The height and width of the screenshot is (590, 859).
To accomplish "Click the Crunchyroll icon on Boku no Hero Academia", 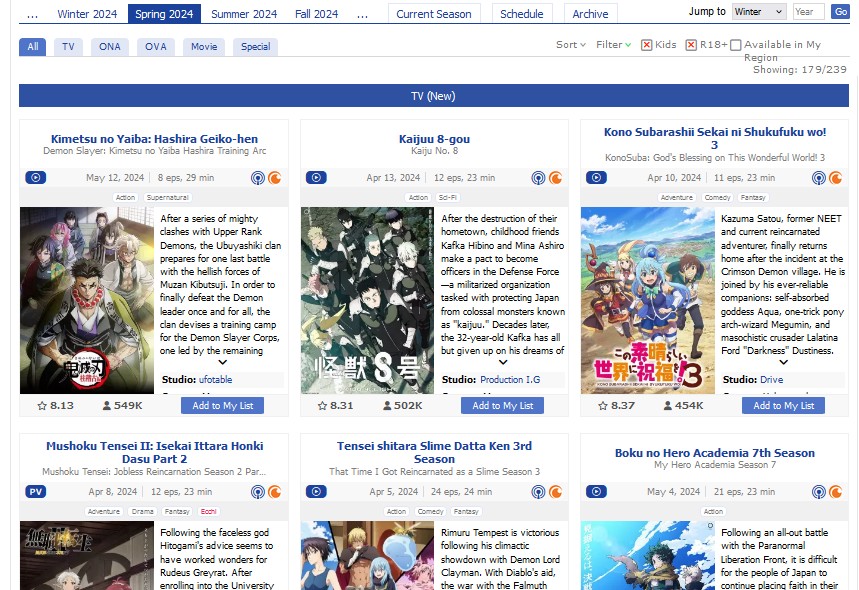I will pos(835,492).
